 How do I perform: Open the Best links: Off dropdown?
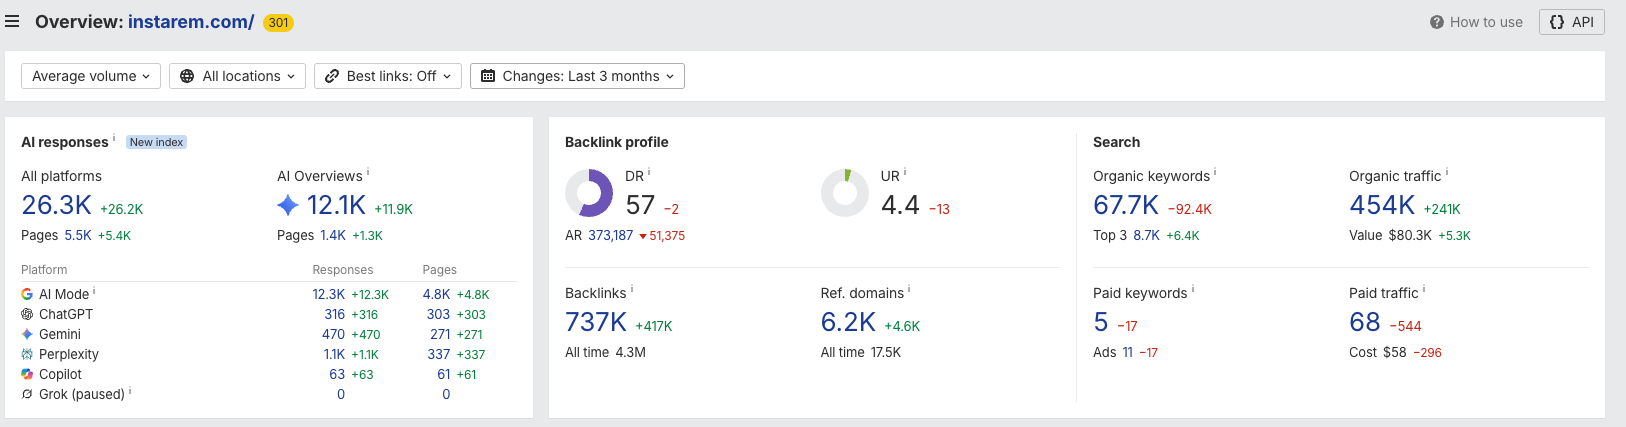pos(388,76)
